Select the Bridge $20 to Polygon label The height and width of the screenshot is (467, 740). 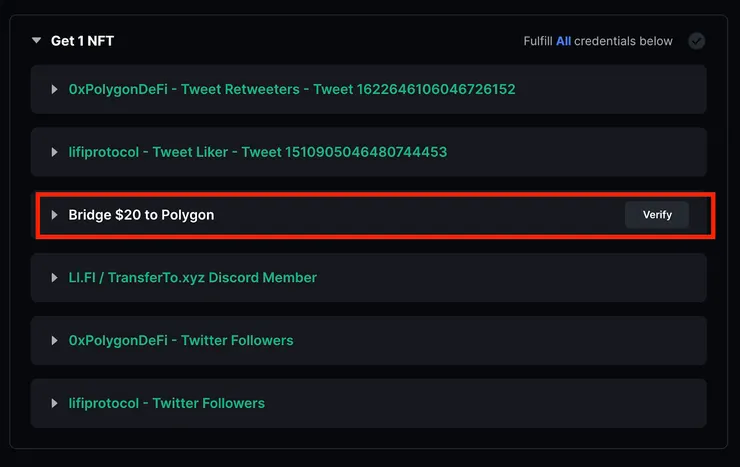click(x=141, y=215)
